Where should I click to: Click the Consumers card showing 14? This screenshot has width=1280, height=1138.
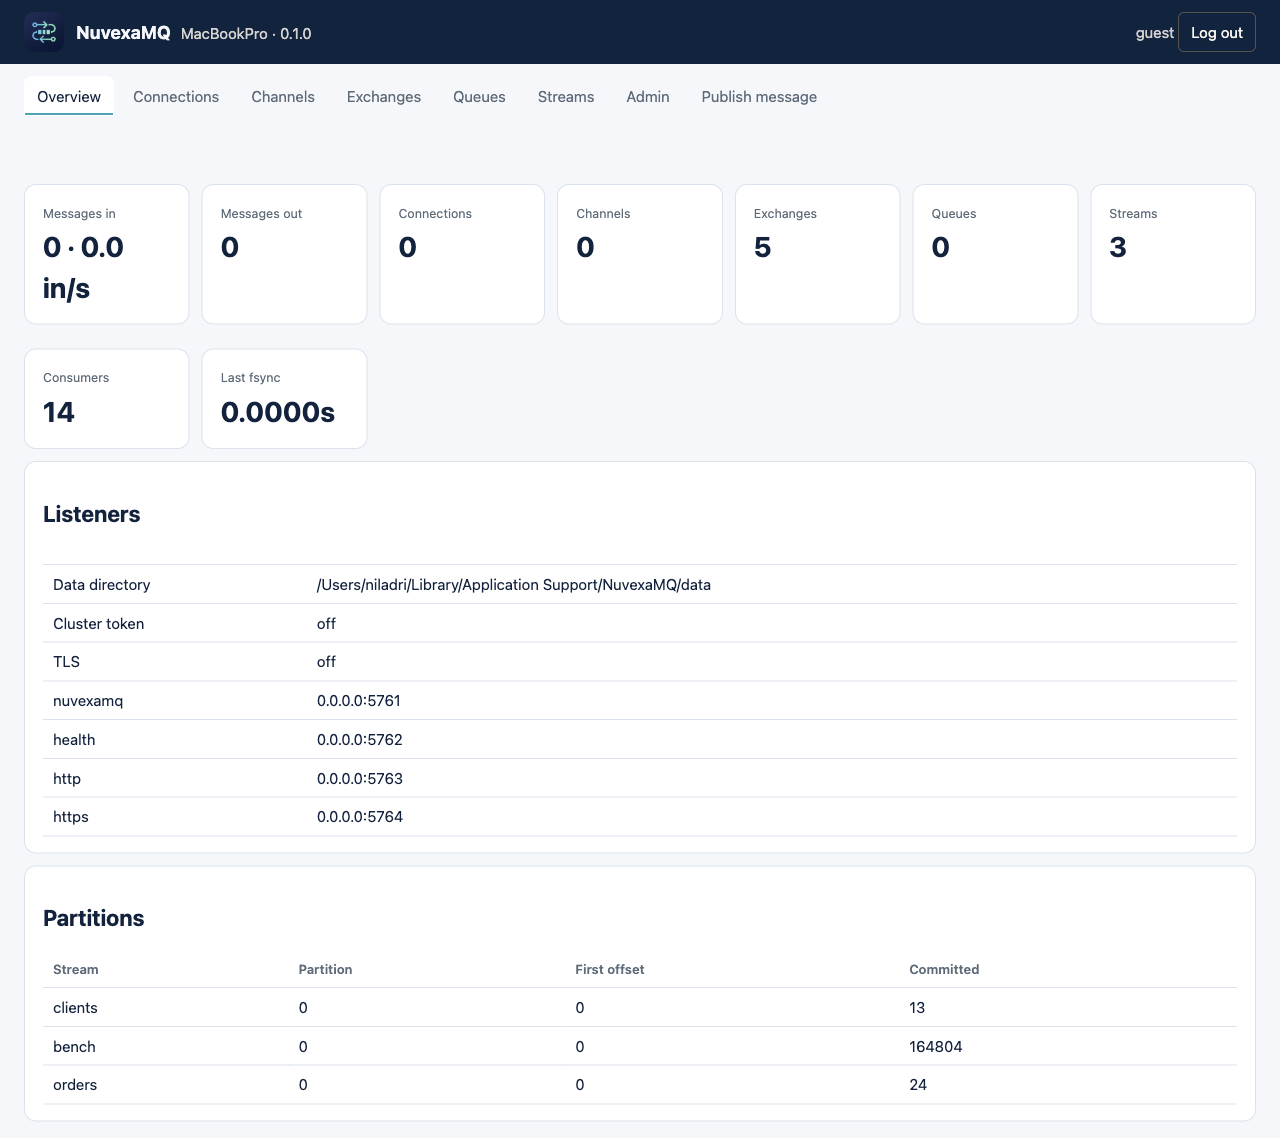[x=107, y=399]
